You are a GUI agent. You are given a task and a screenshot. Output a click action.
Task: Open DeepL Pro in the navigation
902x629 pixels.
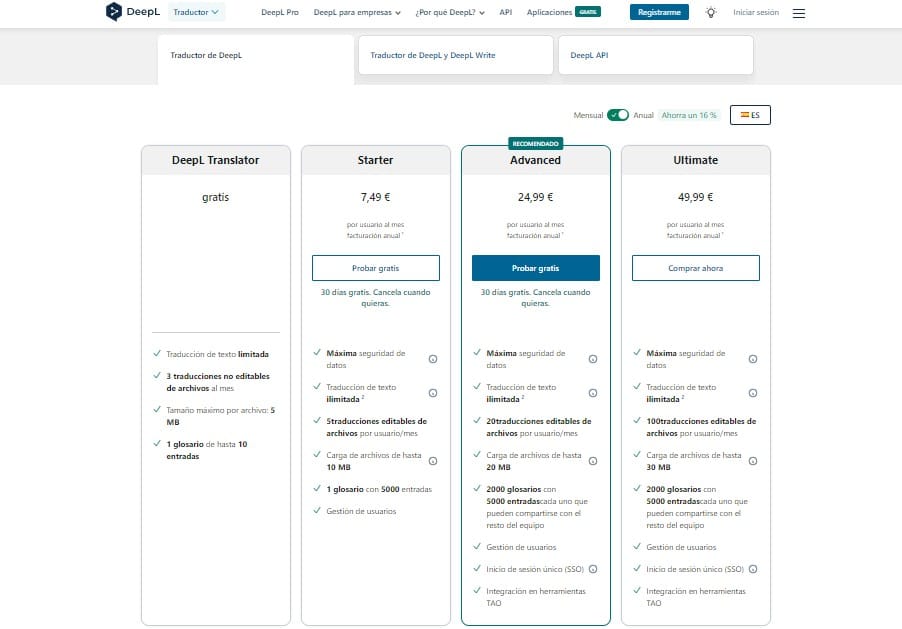click(x=280, y=12)
